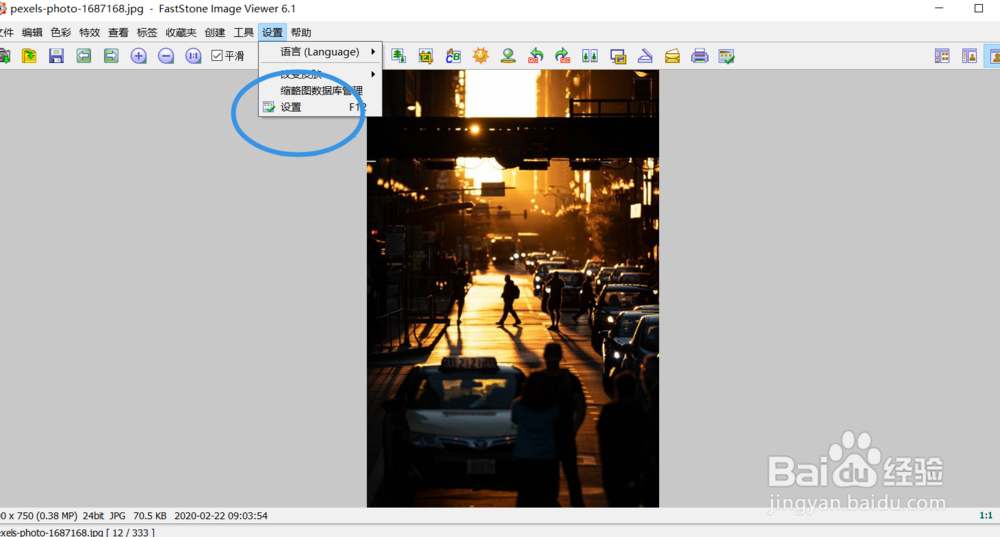Rotate left with the green arrow icon

click(535, 56)
